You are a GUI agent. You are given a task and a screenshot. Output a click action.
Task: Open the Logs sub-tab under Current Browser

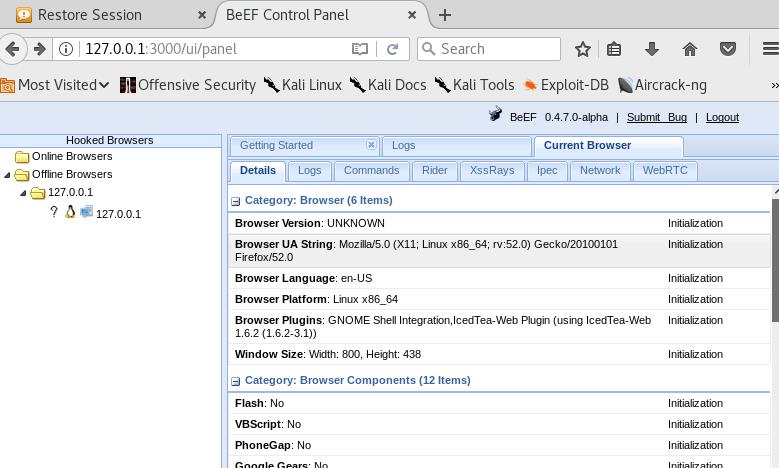pos(310,170)
